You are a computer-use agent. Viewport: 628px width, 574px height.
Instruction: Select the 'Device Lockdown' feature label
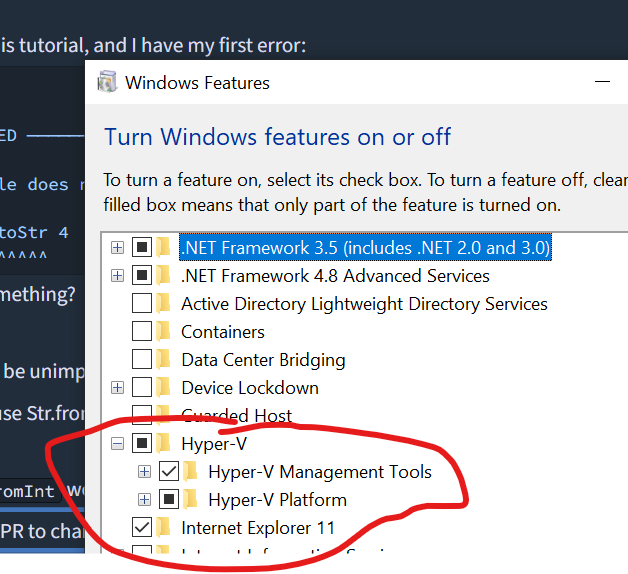coord(250,388)
